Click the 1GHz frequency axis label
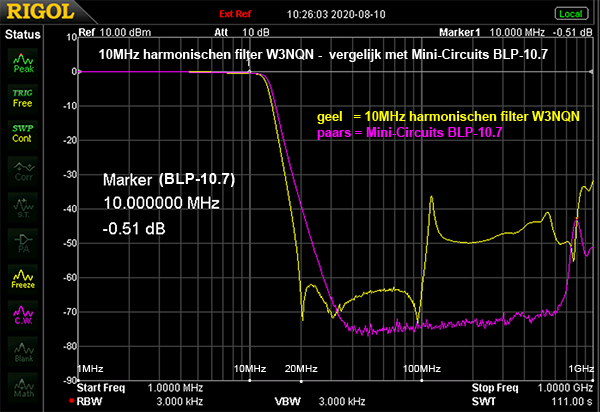600x412 pixels. pos(581,369)
